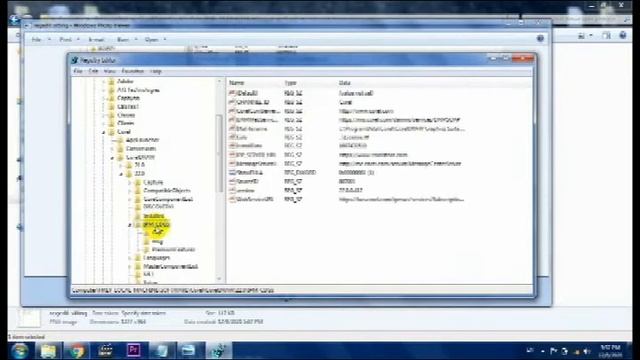Viewport: 640px width, 360px height.
Task: Open Google Chrome from the taskbar
Action: tap(76, 351)
